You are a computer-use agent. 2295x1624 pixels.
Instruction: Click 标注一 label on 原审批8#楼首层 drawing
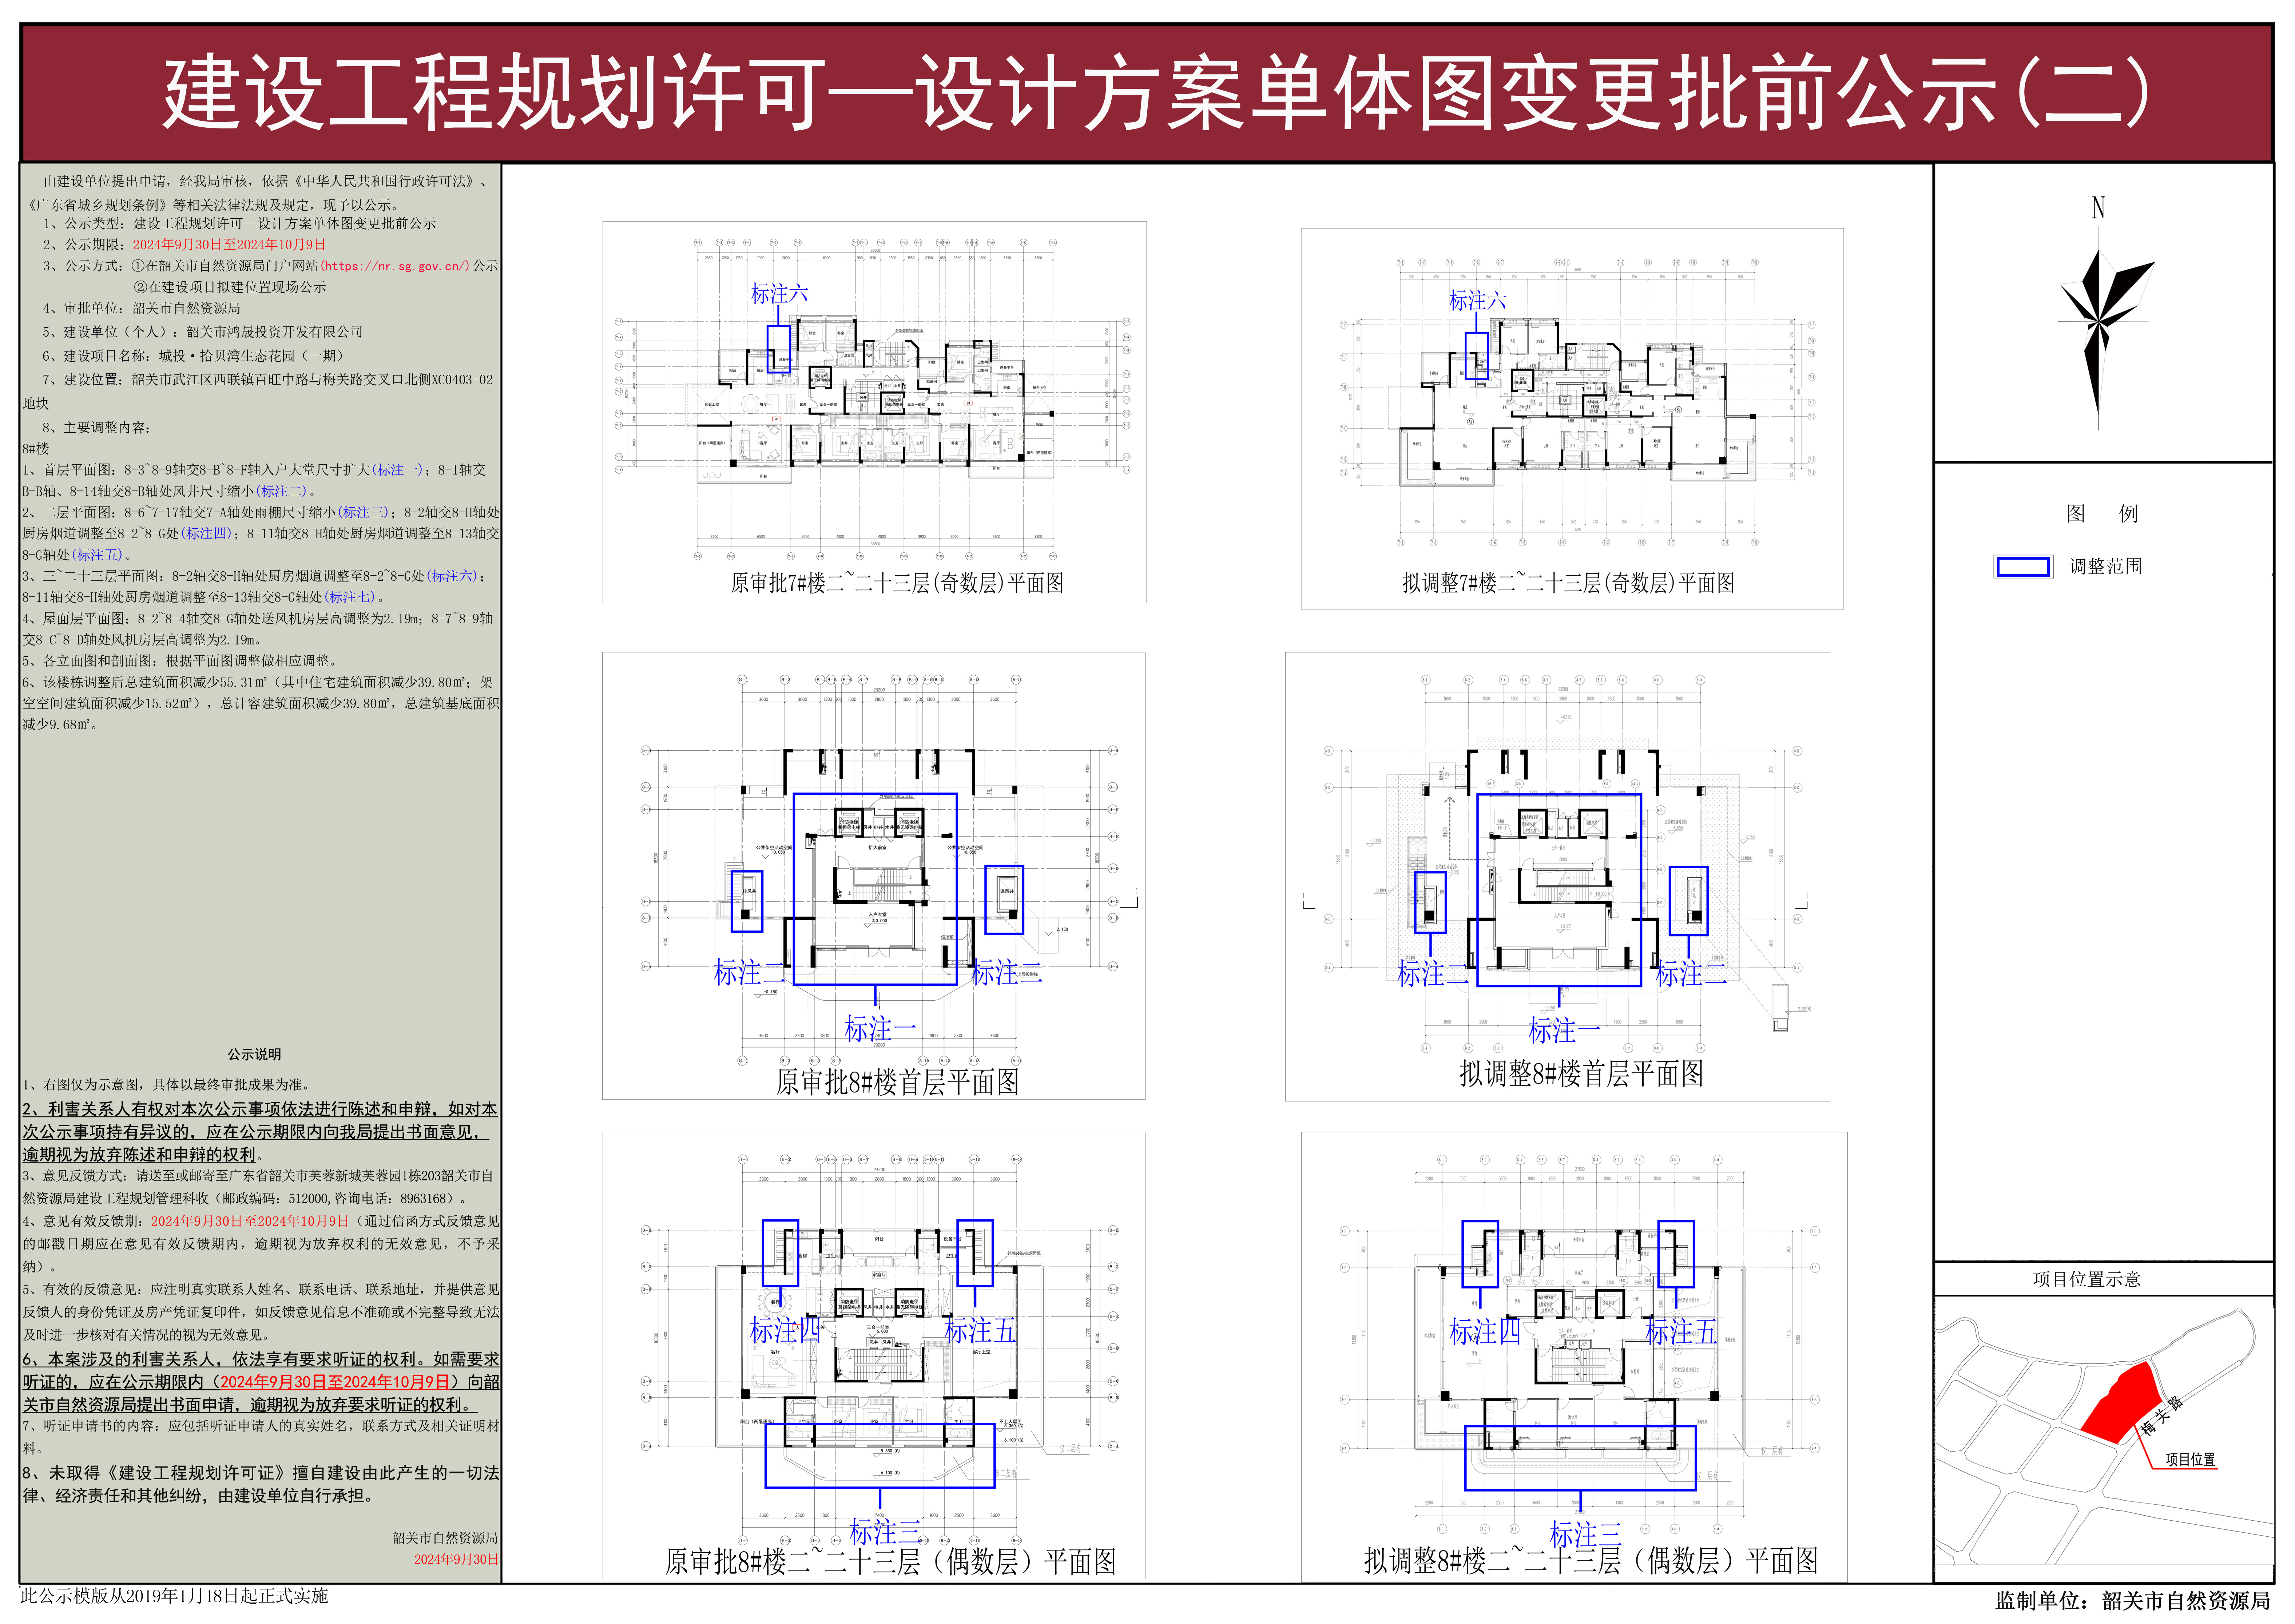click(880, 1029)
